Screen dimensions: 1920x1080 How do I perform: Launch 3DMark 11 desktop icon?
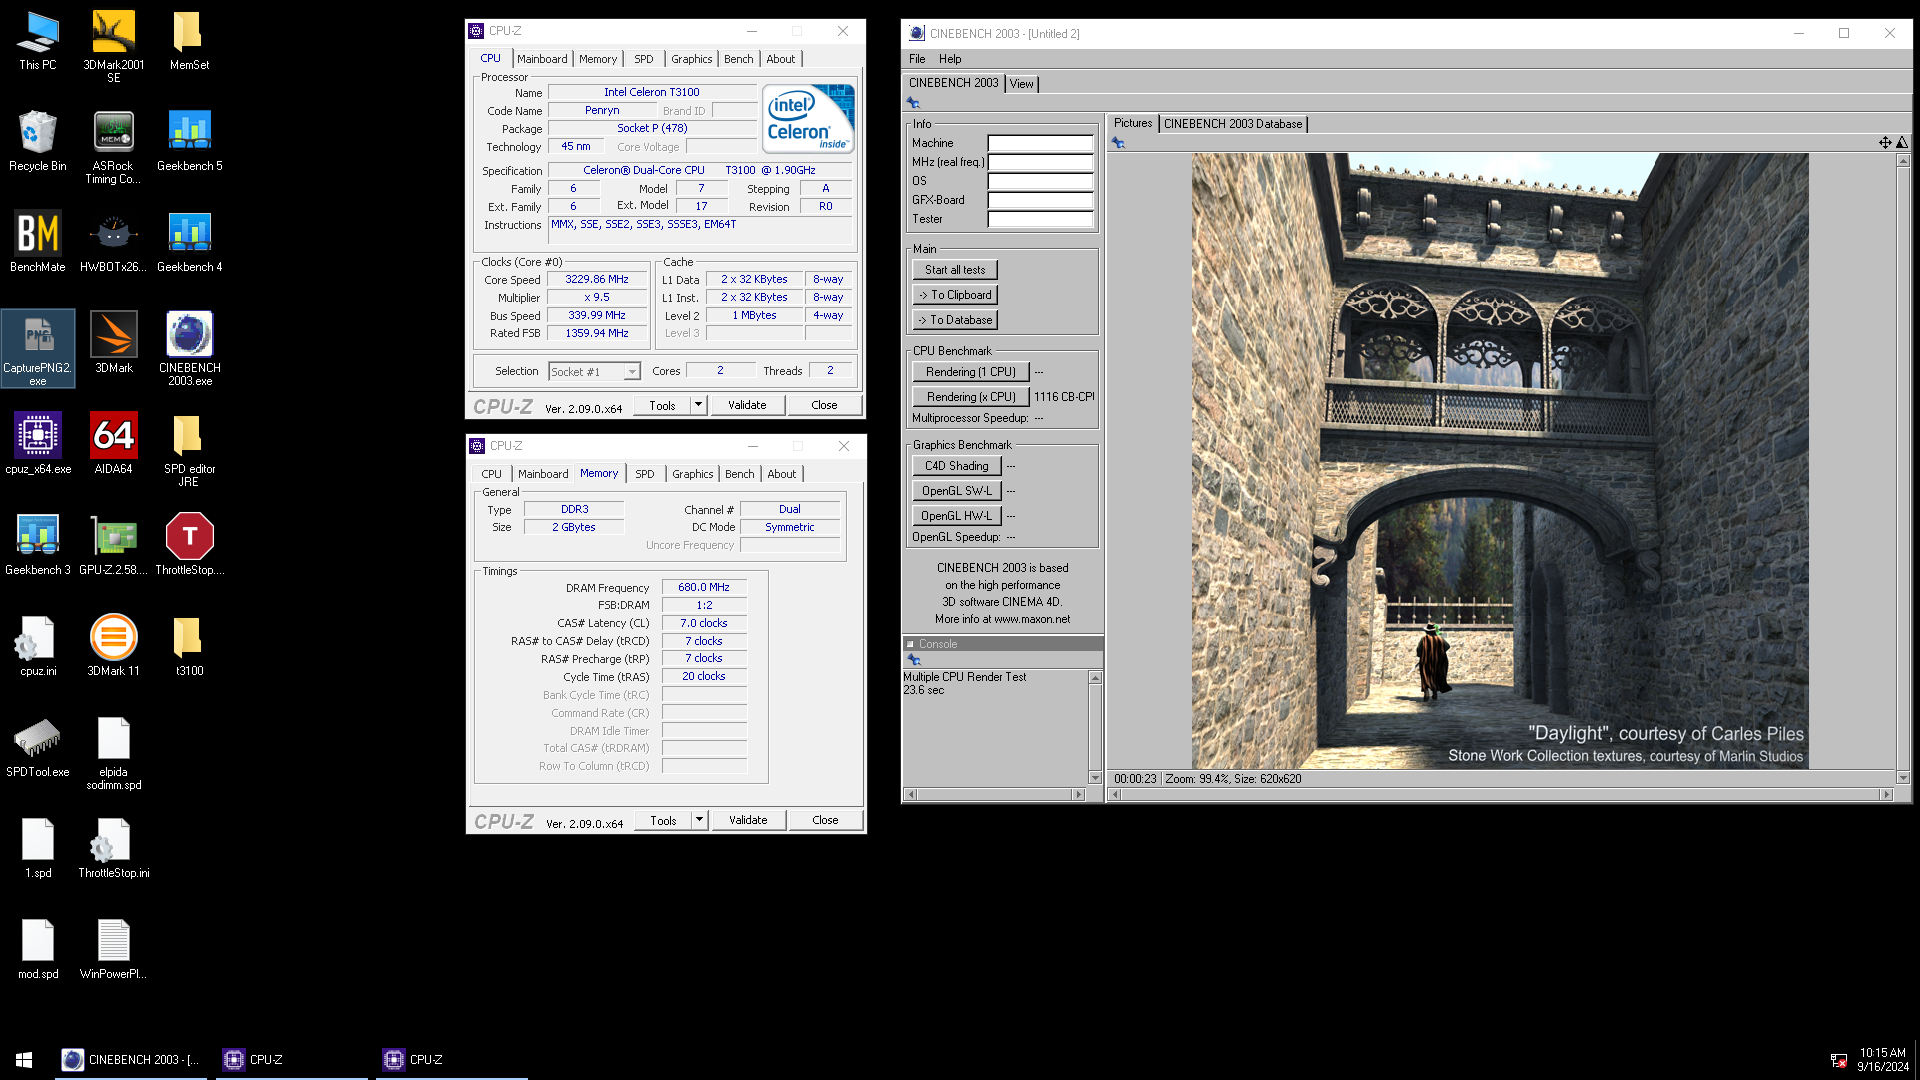pyautogui.click(x=113, y=646)
